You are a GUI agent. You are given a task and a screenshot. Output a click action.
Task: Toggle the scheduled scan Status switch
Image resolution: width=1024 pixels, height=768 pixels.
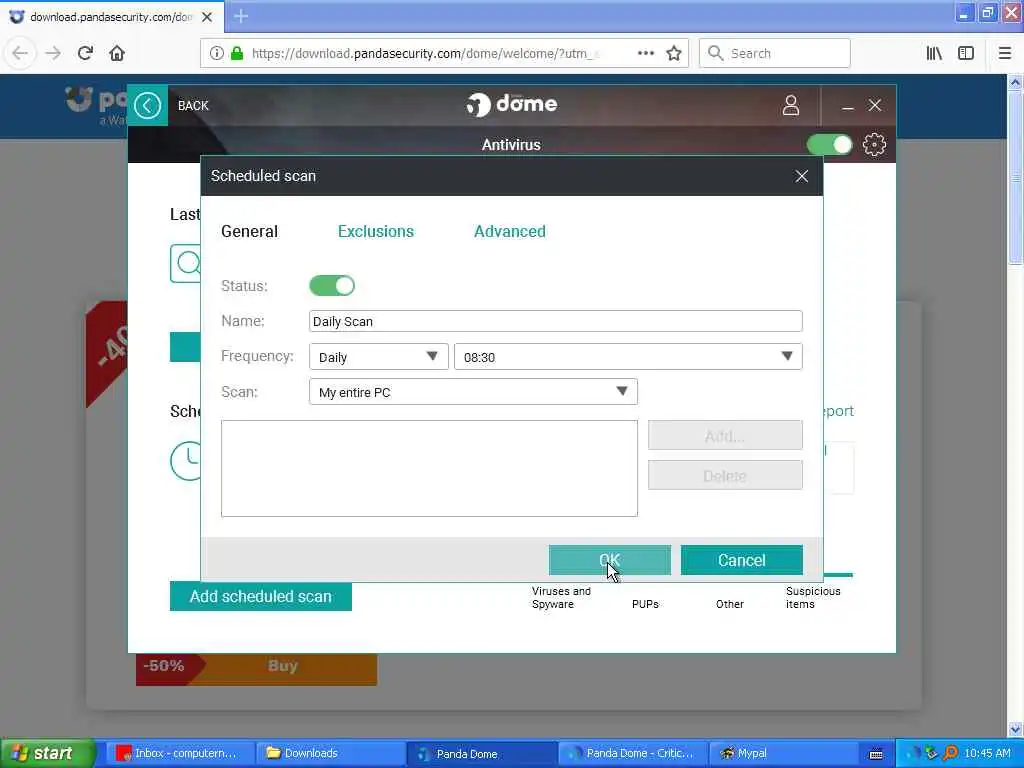(x=332, y=285)
